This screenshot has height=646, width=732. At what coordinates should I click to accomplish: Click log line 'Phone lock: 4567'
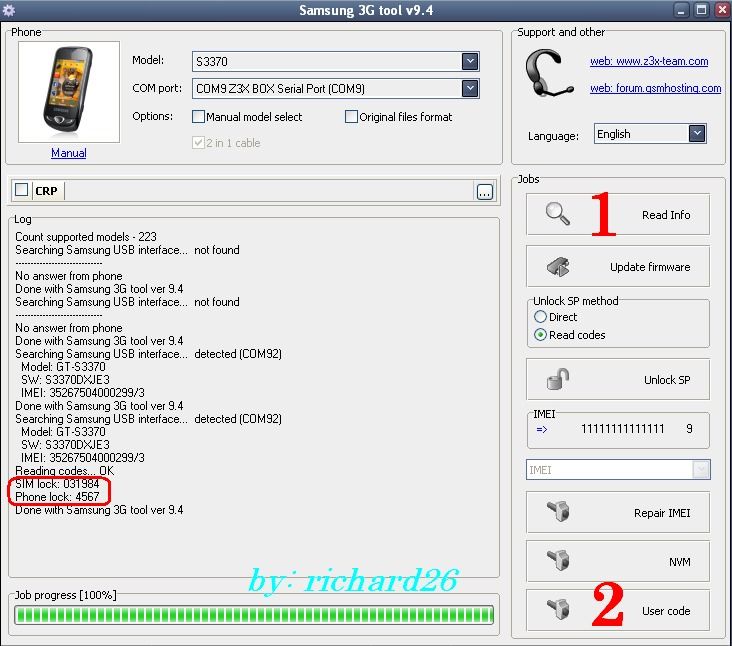pyautogui.click(x=57, y=497)
